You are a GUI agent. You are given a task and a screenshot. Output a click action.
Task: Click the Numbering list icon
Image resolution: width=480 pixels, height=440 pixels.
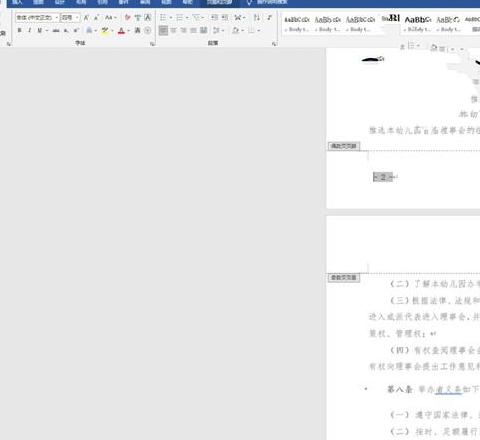point(180,17)
